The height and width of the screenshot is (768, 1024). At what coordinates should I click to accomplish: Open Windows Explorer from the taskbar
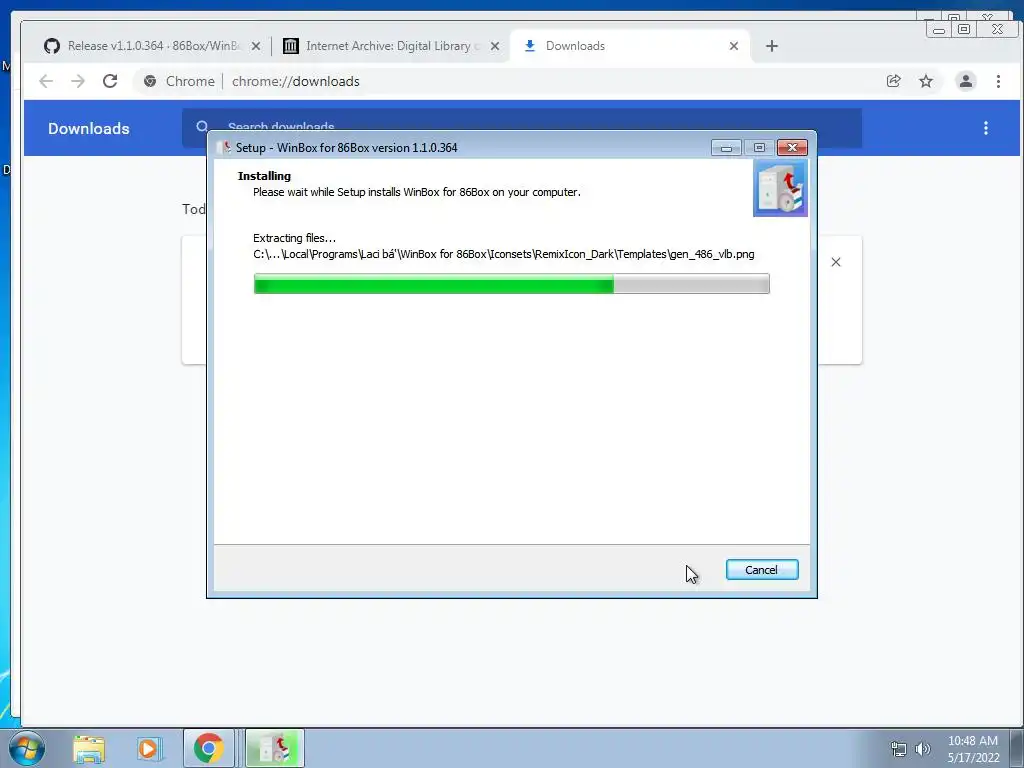(89, 748)
